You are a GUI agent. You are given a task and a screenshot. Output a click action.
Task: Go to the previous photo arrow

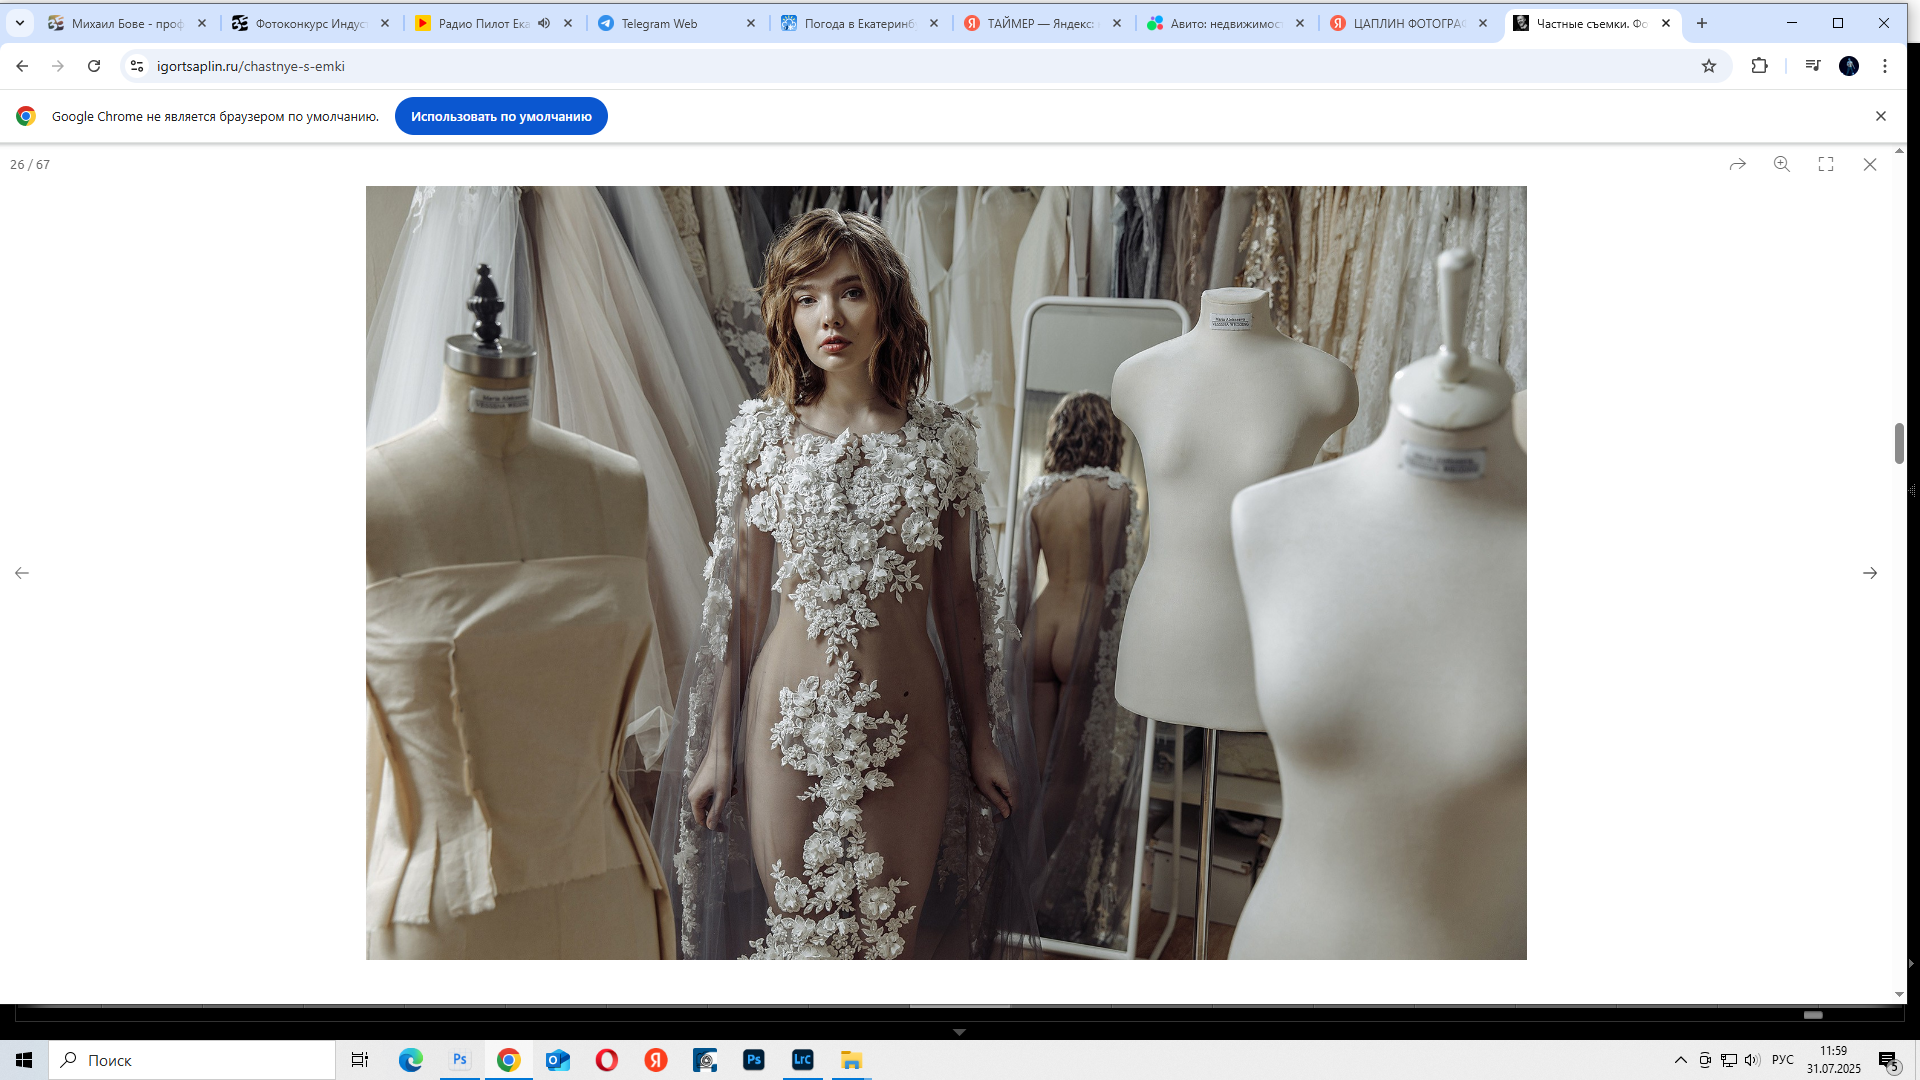point(22,573)
